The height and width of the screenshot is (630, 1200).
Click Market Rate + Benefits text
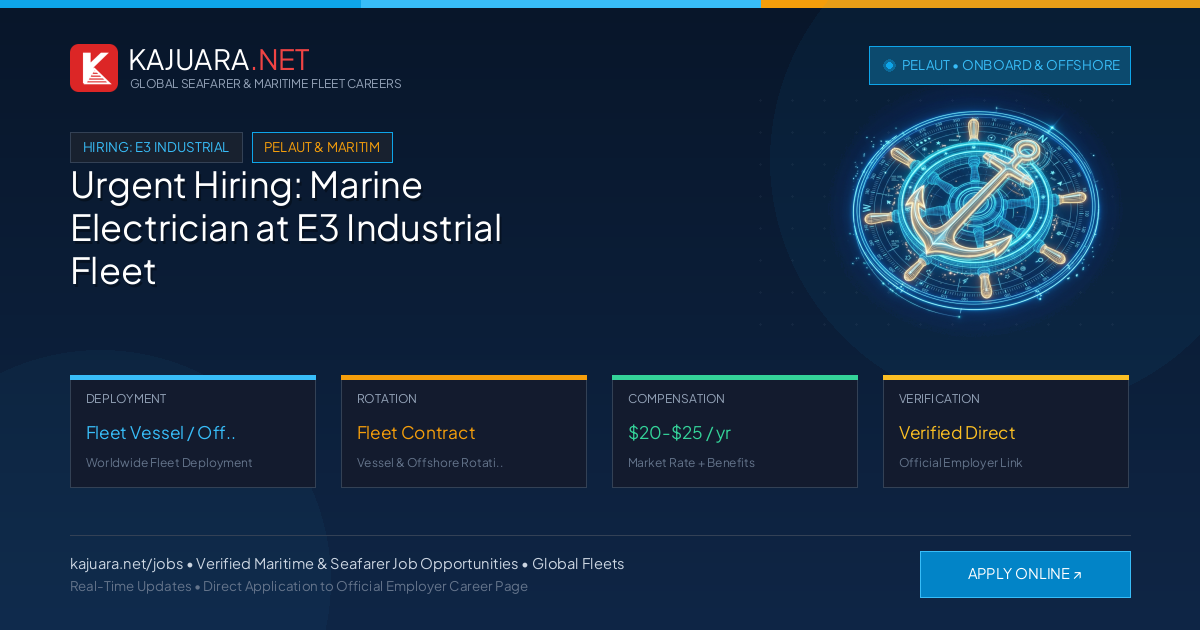tap(691, 463)
